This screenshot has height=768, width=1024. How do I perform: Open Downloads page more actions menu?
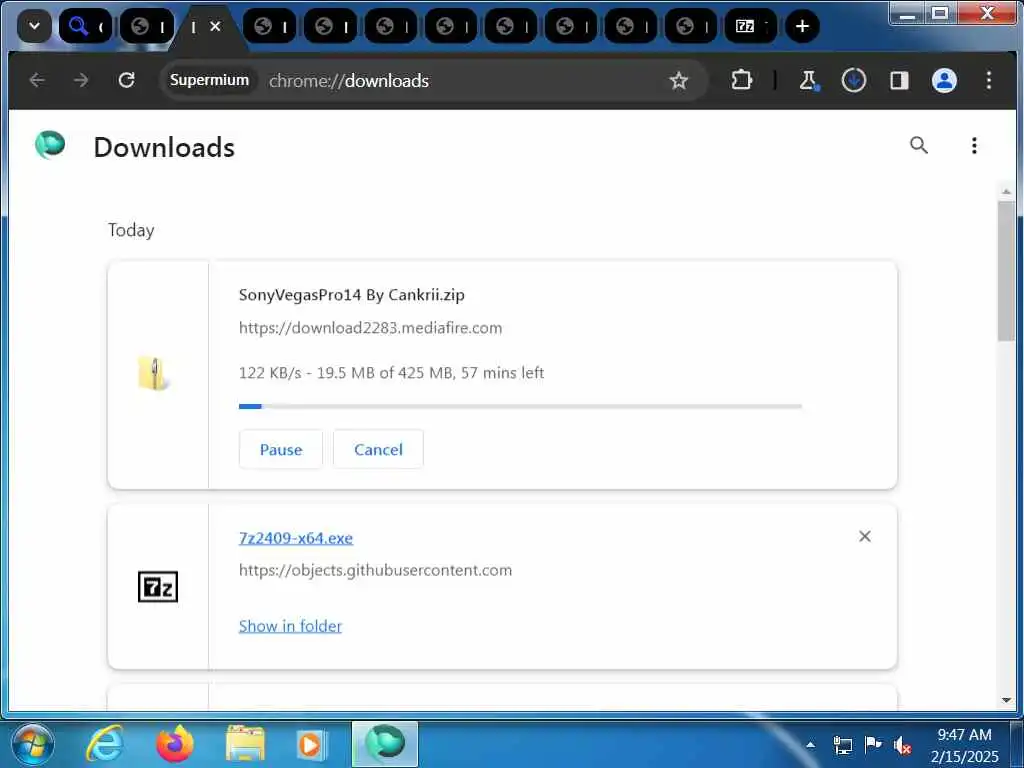[x=974, y=145]
